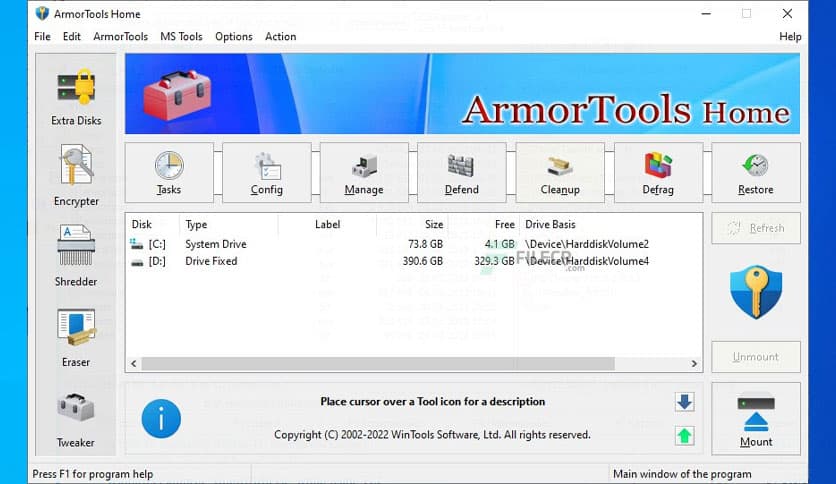Open the Defend firewall tool

pyautogui.click(x=462, y=173)
